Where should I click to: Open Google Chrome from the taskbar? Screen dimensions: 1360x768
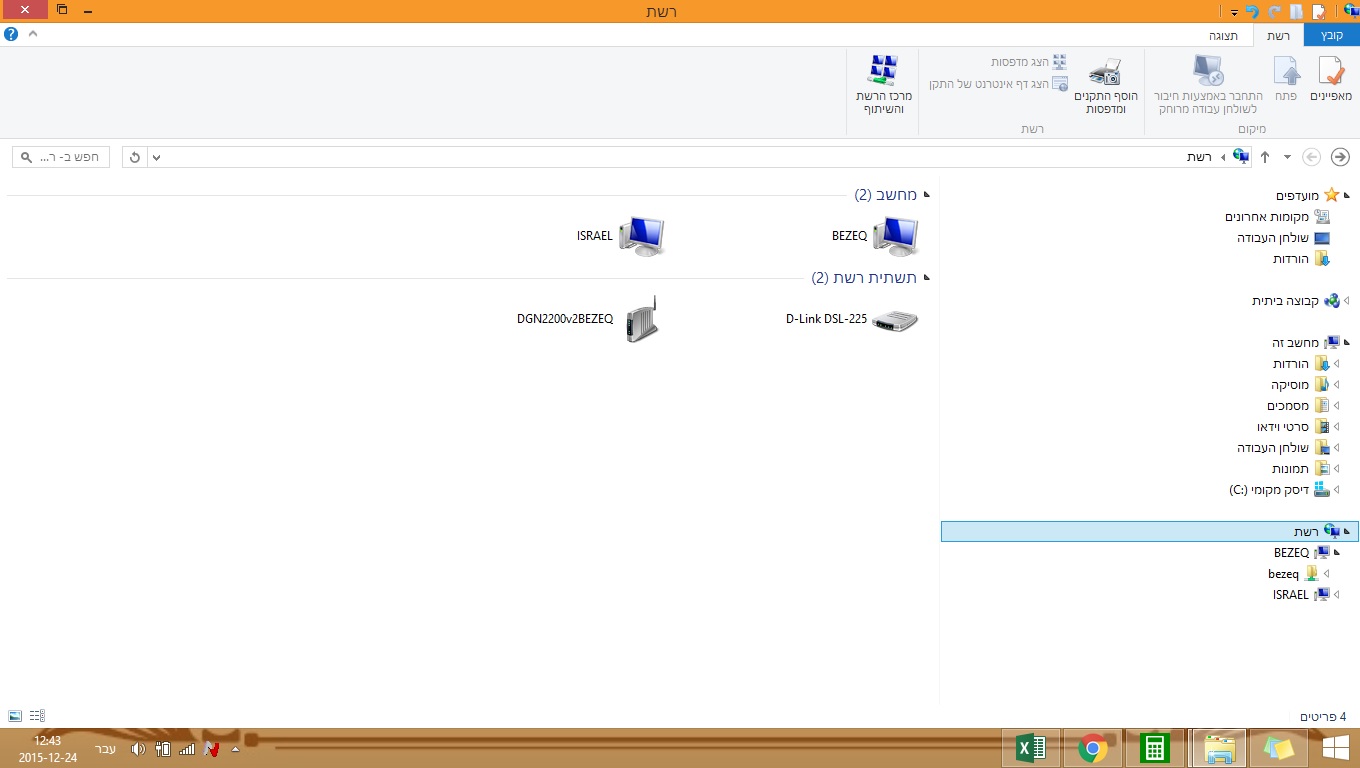1093,748
